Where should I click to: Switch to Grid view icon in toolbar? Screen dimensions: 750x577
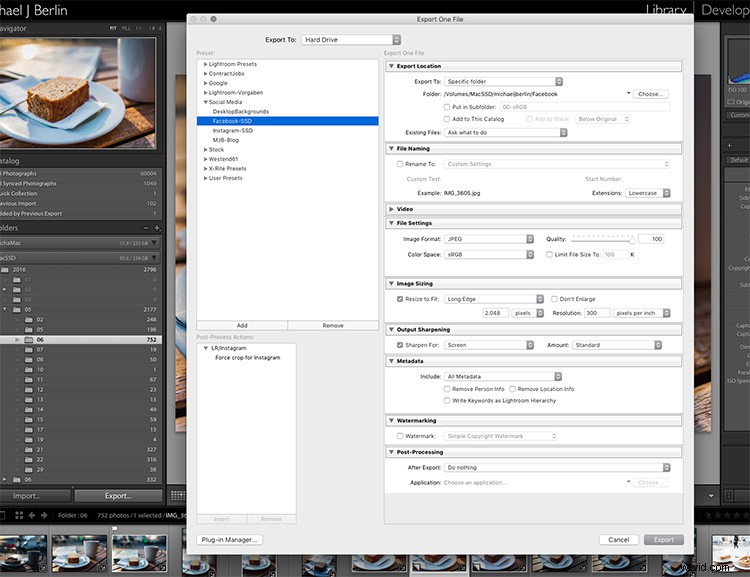coord(178,496)
